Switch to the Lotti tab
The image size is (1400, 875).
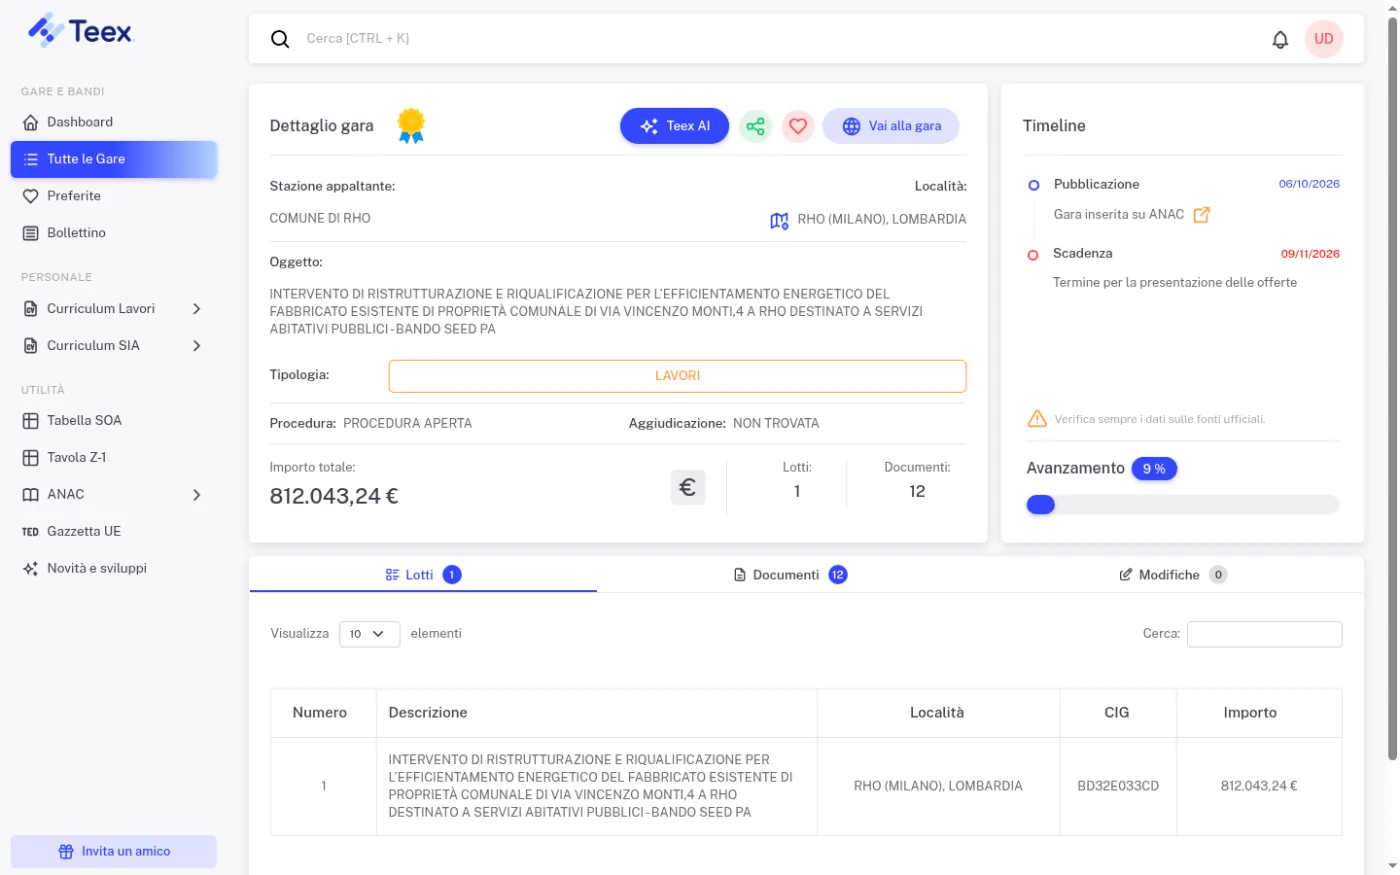pyautogui.click(x=423, y=575)
